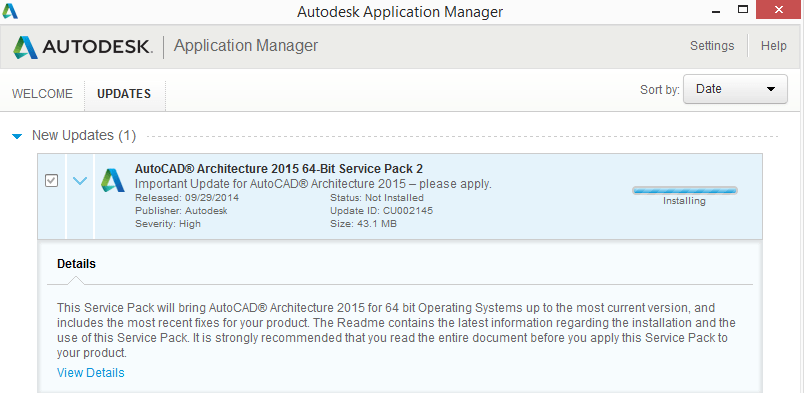Click the Publisher: Autodesk text
Image resolution: width=804 pixels, height=393 pixels.
[182, 211]
